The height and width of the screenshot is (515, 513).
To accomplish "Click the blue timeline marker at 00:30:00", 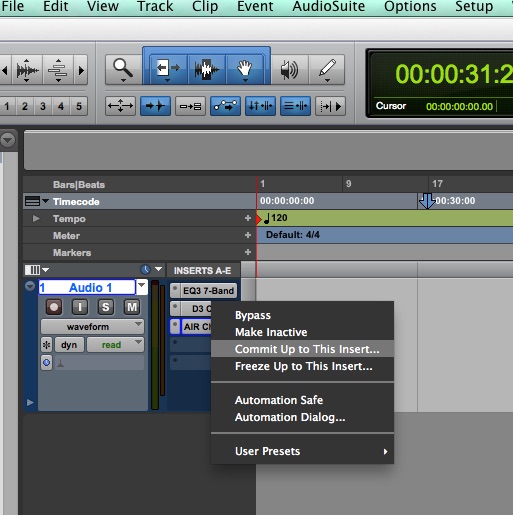I will (x=427, y=201).
